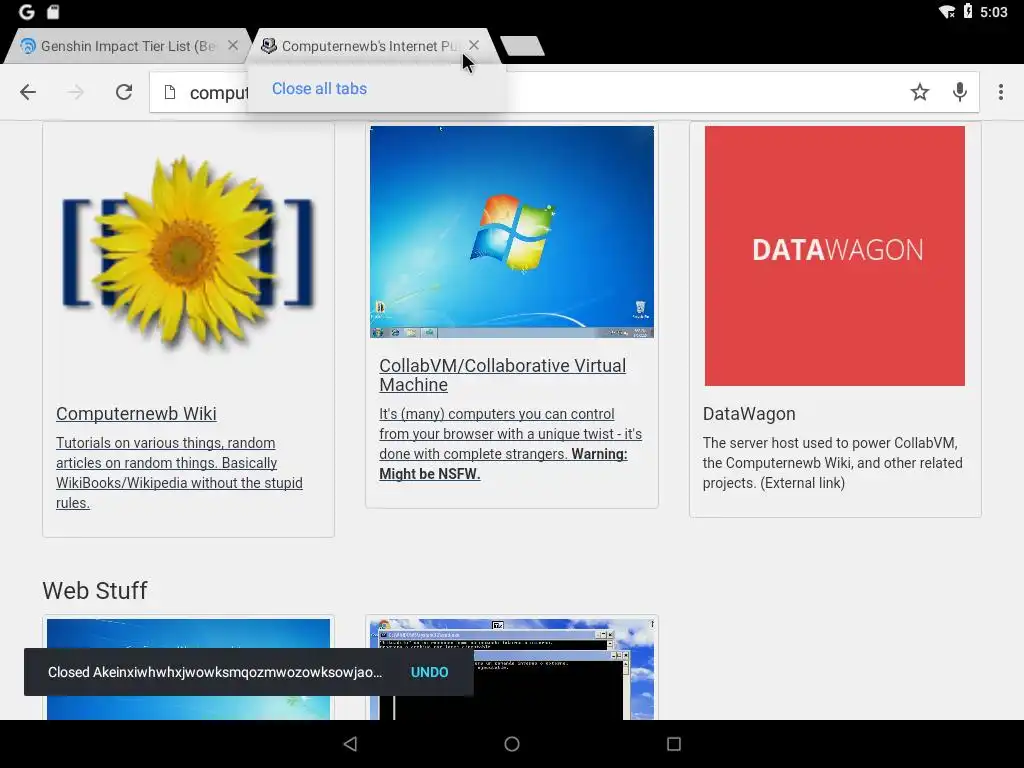The height and width of the screenshot is (768, 1024).
Task: Choose Close all tabs from the popup
Action: coord(319,88)
